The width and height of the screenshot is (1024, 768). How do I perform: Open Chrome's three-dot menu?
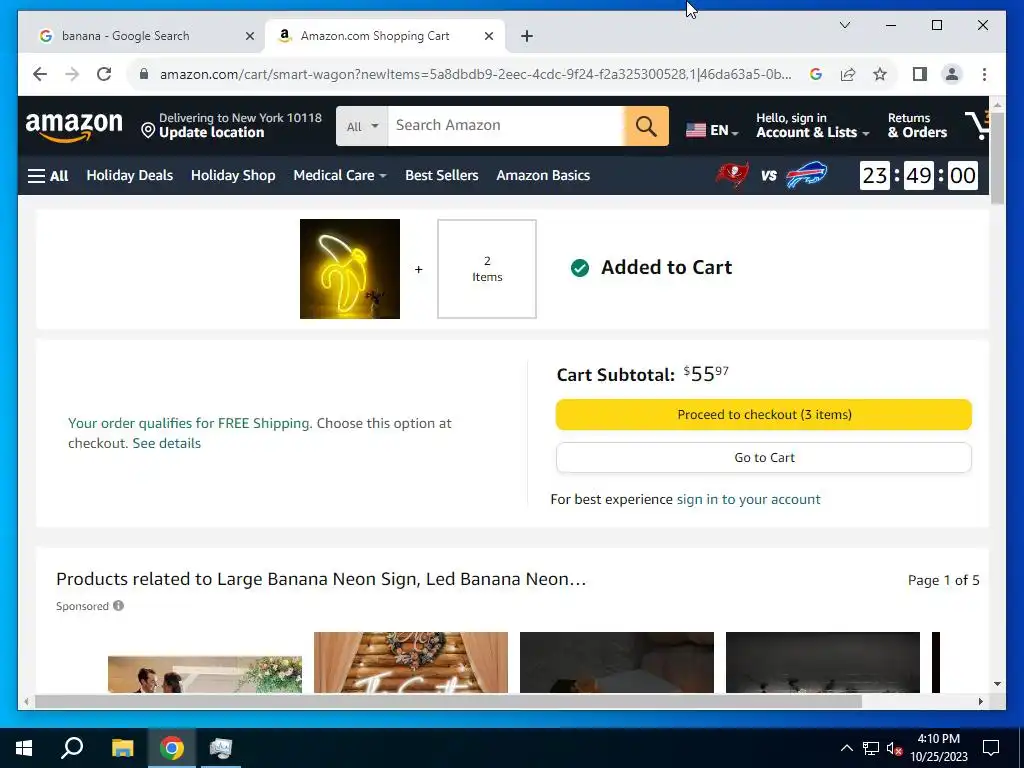(984, 74)
